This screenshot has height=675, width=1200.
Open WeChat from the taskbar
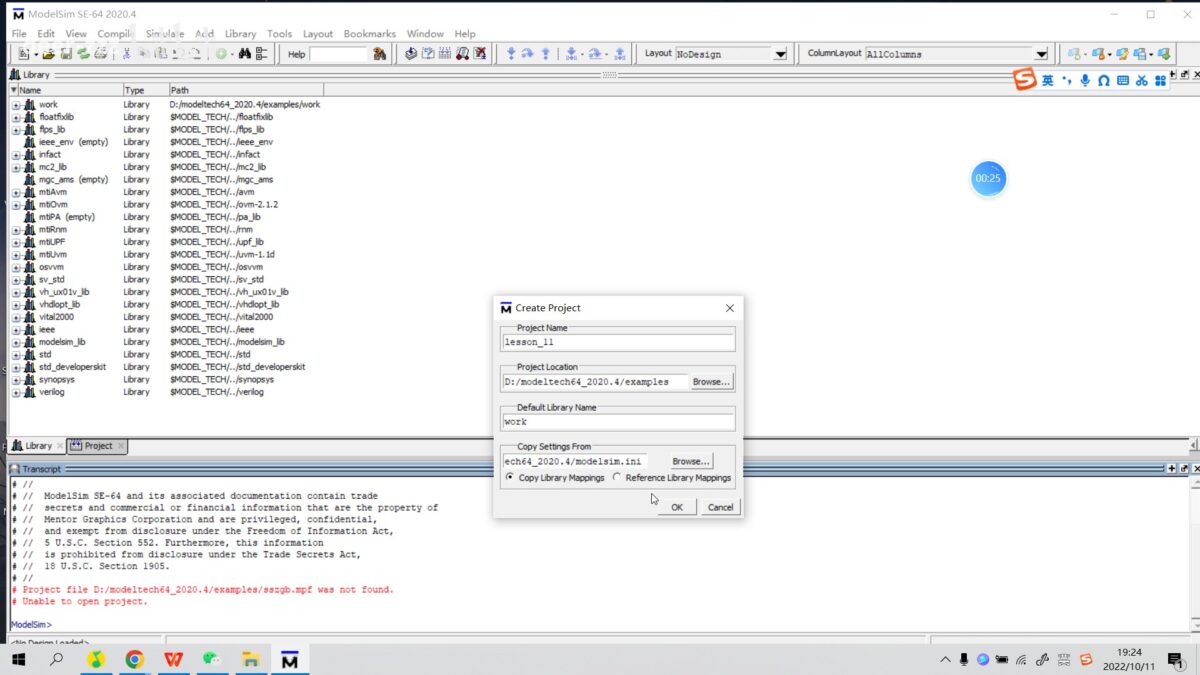point(211,659)
